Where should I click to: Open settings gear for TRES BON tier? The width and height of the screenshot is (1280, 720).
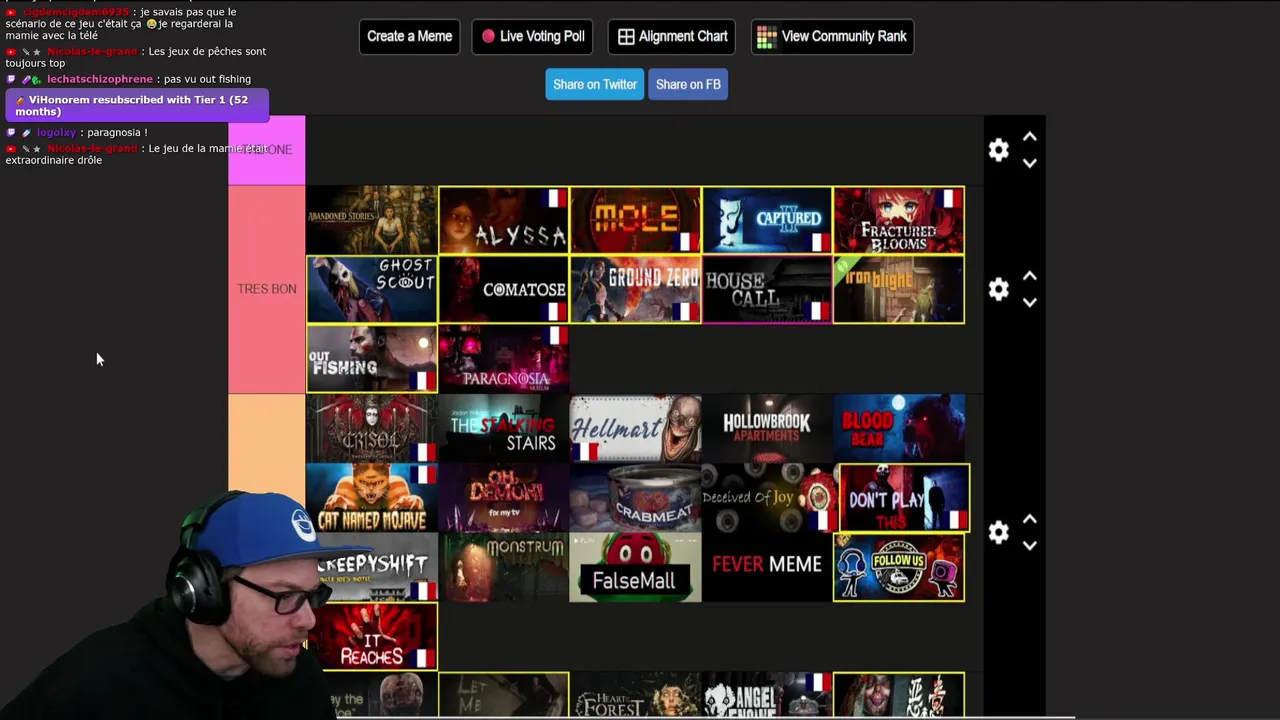point(998,289)
